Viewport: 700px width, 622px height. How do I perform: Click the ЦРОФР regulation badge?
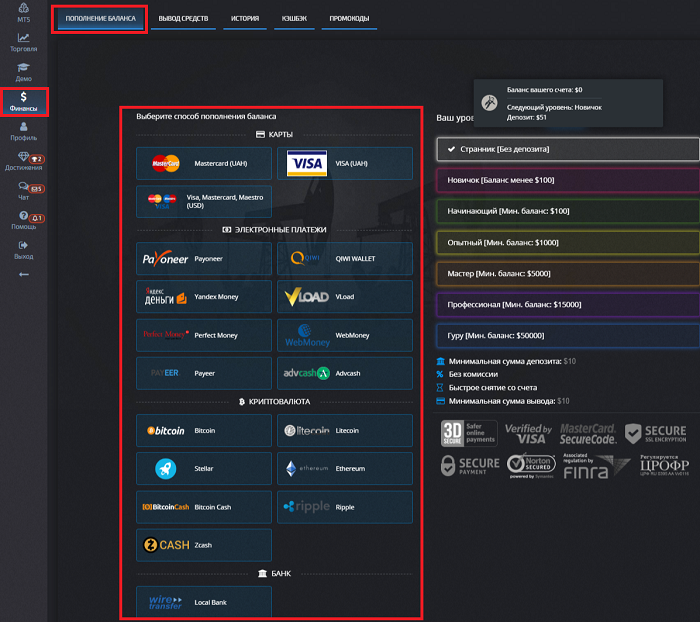point(665,465)
